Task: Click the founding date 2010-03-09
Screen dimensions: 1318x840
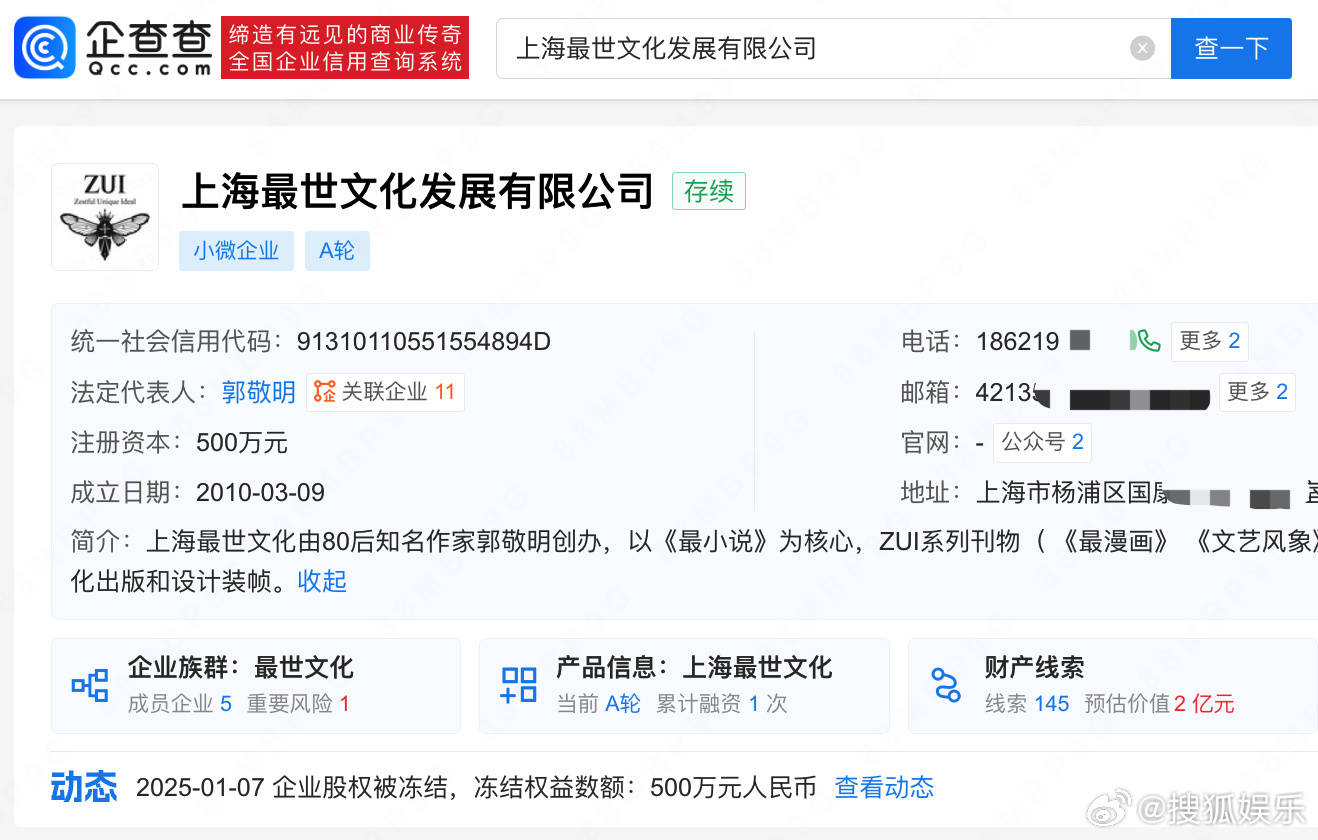Action: coord(260,492)
